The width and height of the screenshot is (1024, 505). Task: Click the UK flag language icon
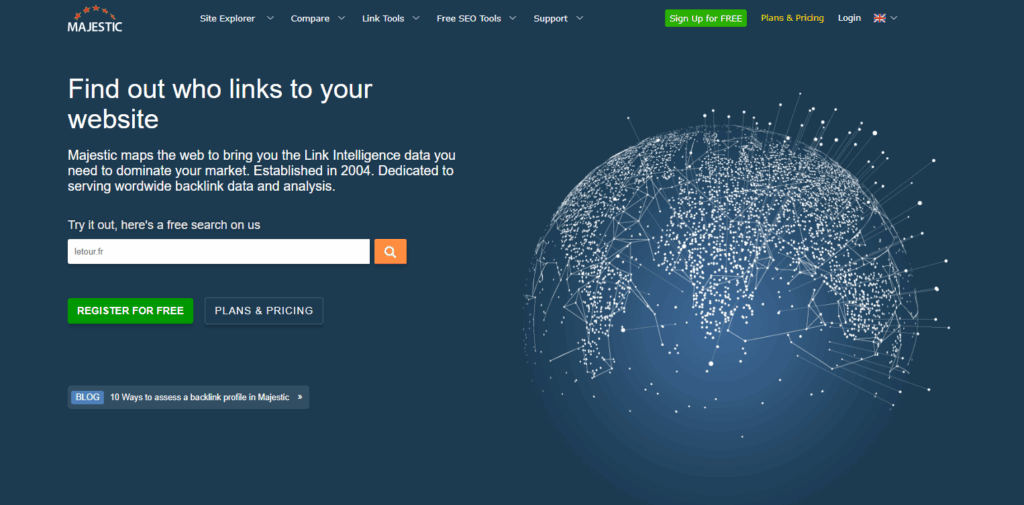click(880, 18)
